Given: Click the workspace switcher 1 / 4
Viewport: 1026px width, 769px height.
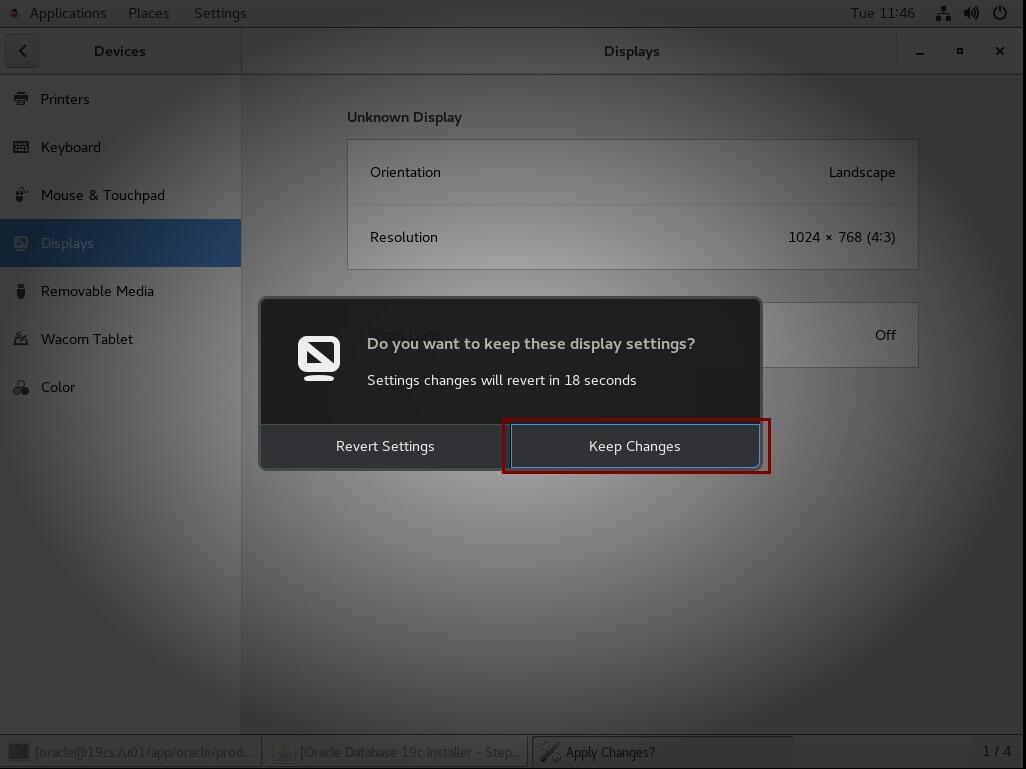Looking at the screenshot, I should 996,751.
